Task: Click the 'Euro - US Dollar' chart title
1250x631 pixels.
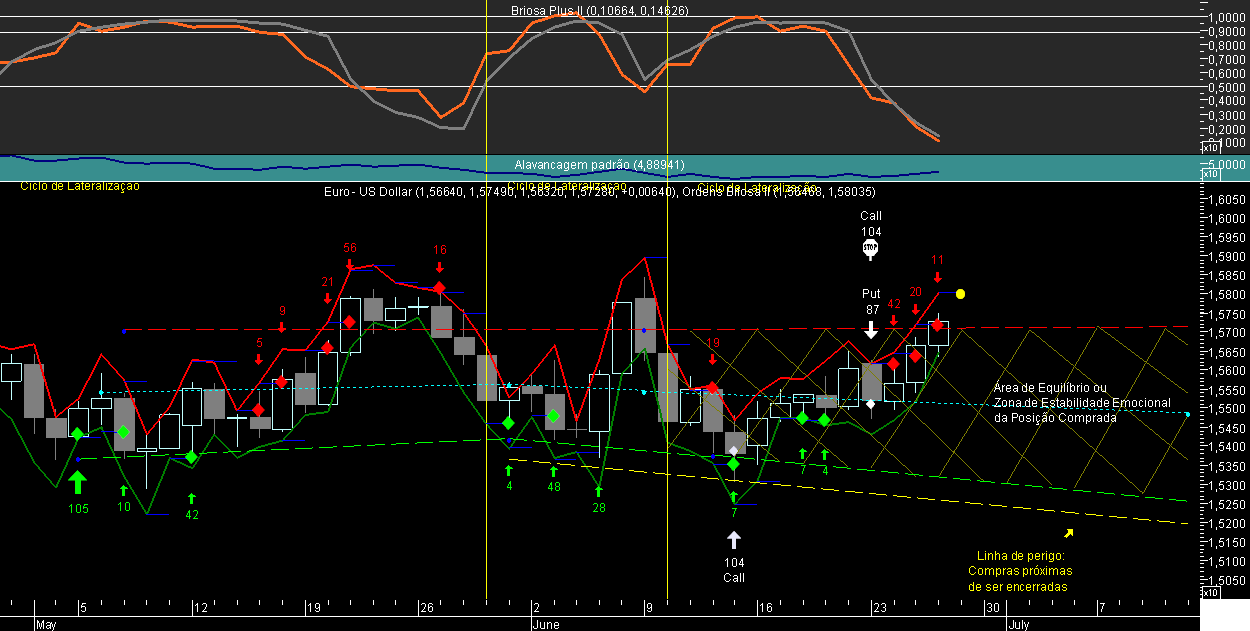Action: (x=367, y=192)
